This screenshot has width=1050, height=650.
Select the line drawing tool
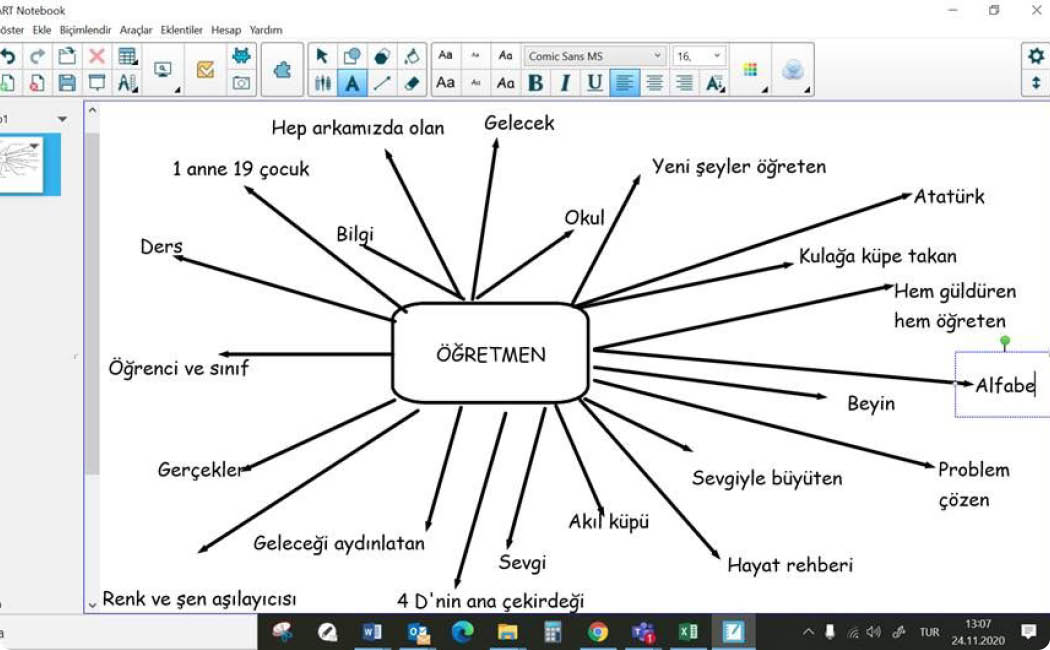tap(382, 83)
